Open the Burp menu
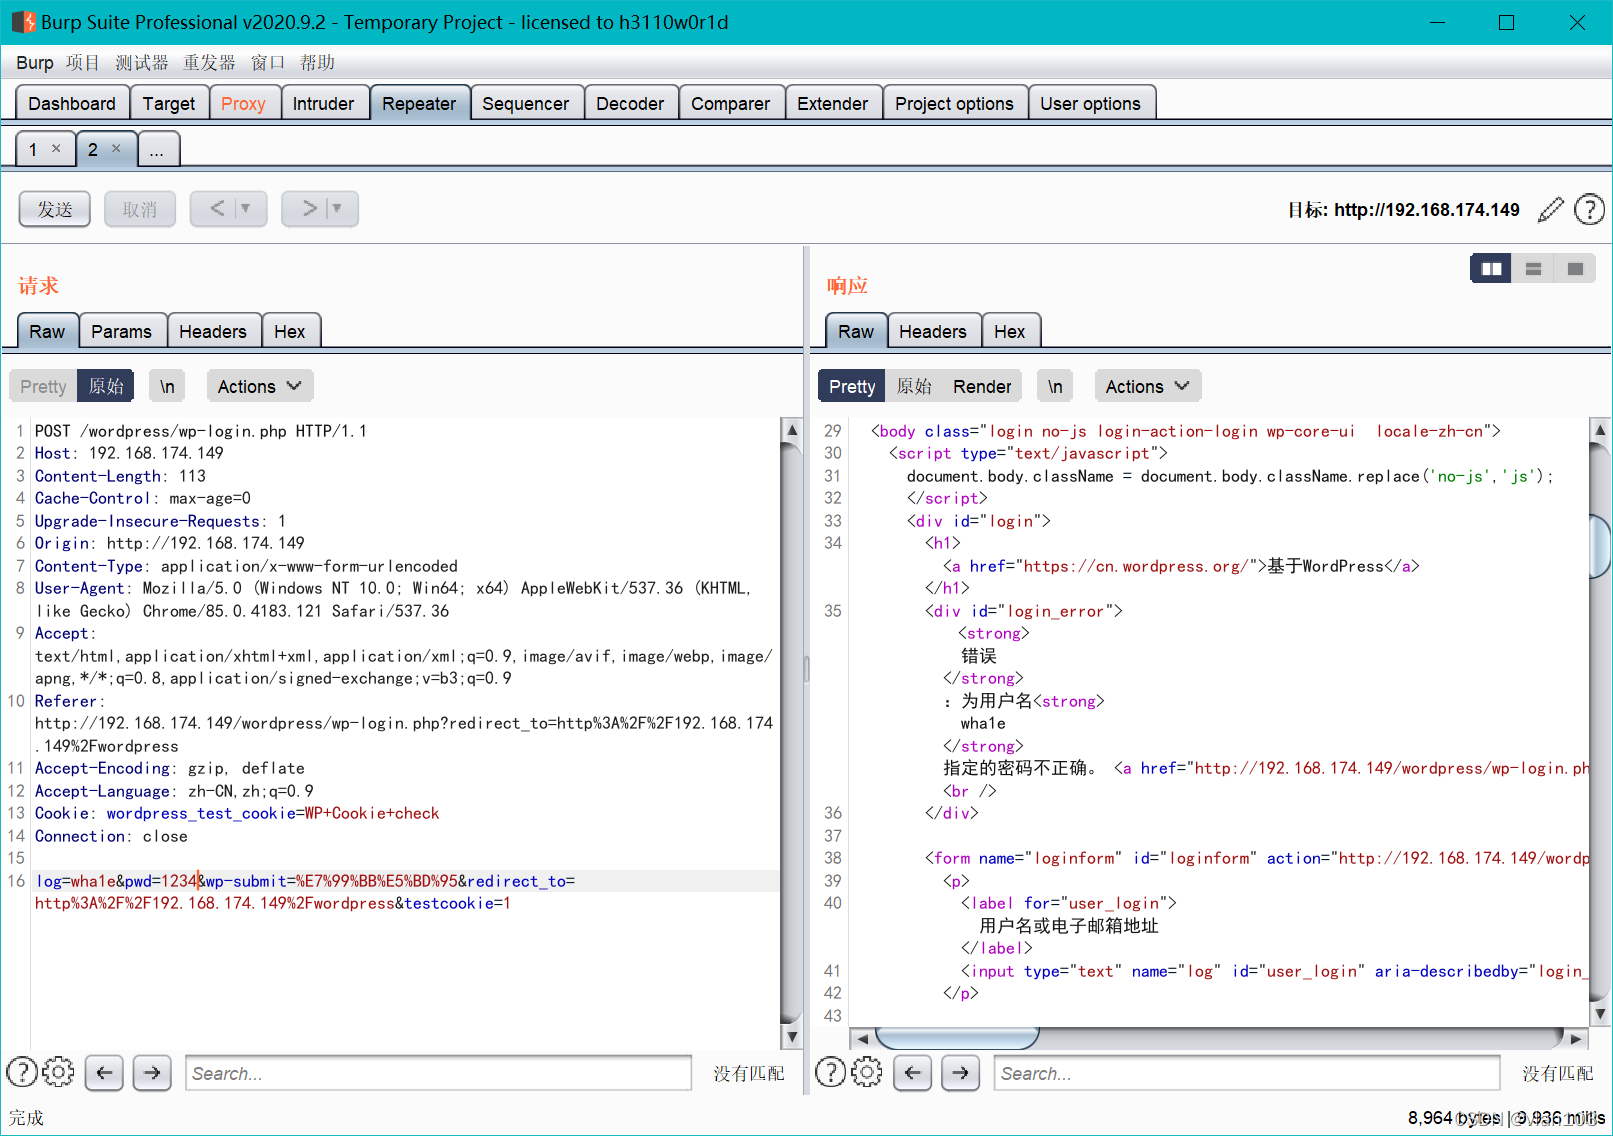The image size is (1613, 1136). [x=34, y=63]
